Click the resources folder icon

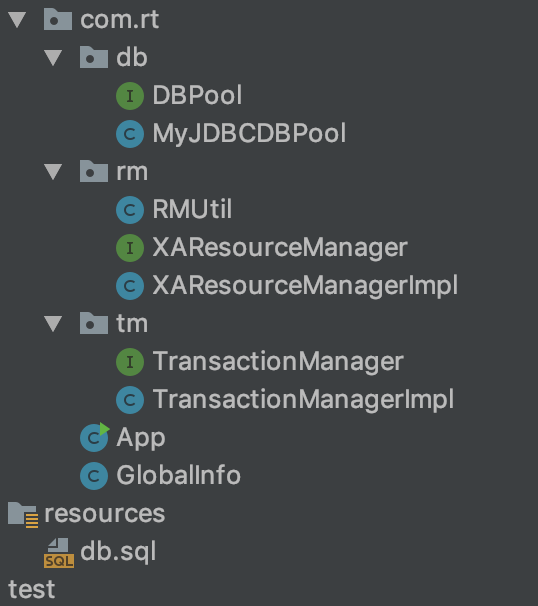(x=23, y=515)
